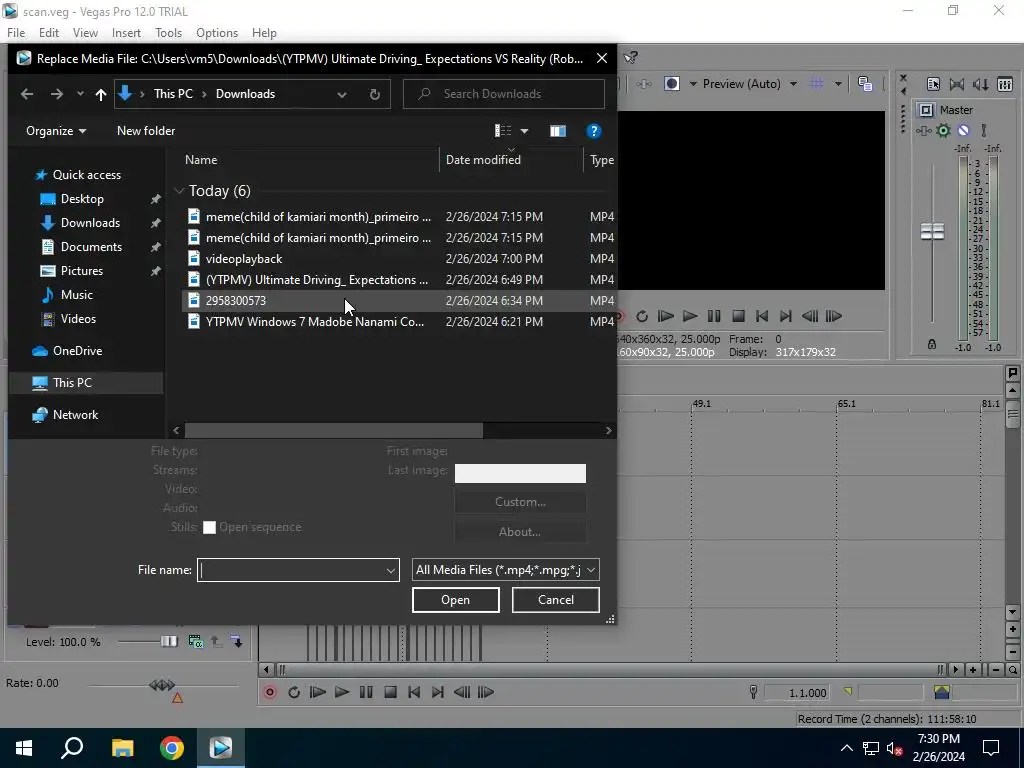
Task: Click Play From Start in the timeline transport
Action: (x=318, y=692)
